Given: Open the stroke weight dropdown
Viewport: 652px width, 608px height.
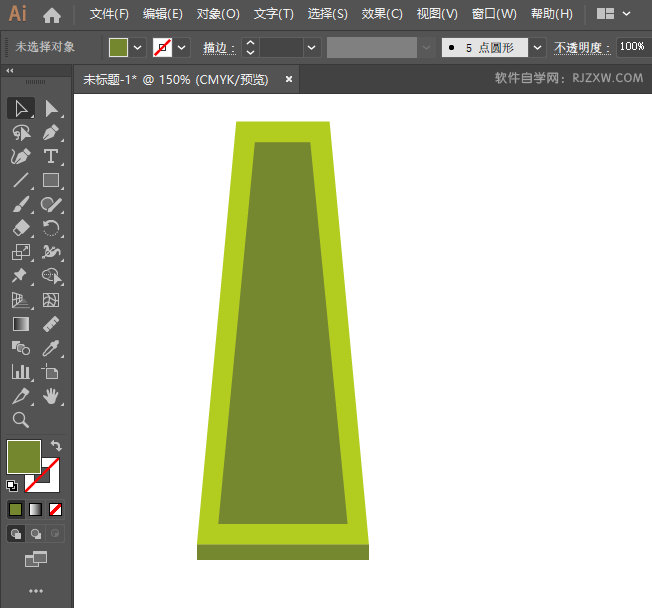Looking at the screenshot, I should coord(312,47).
